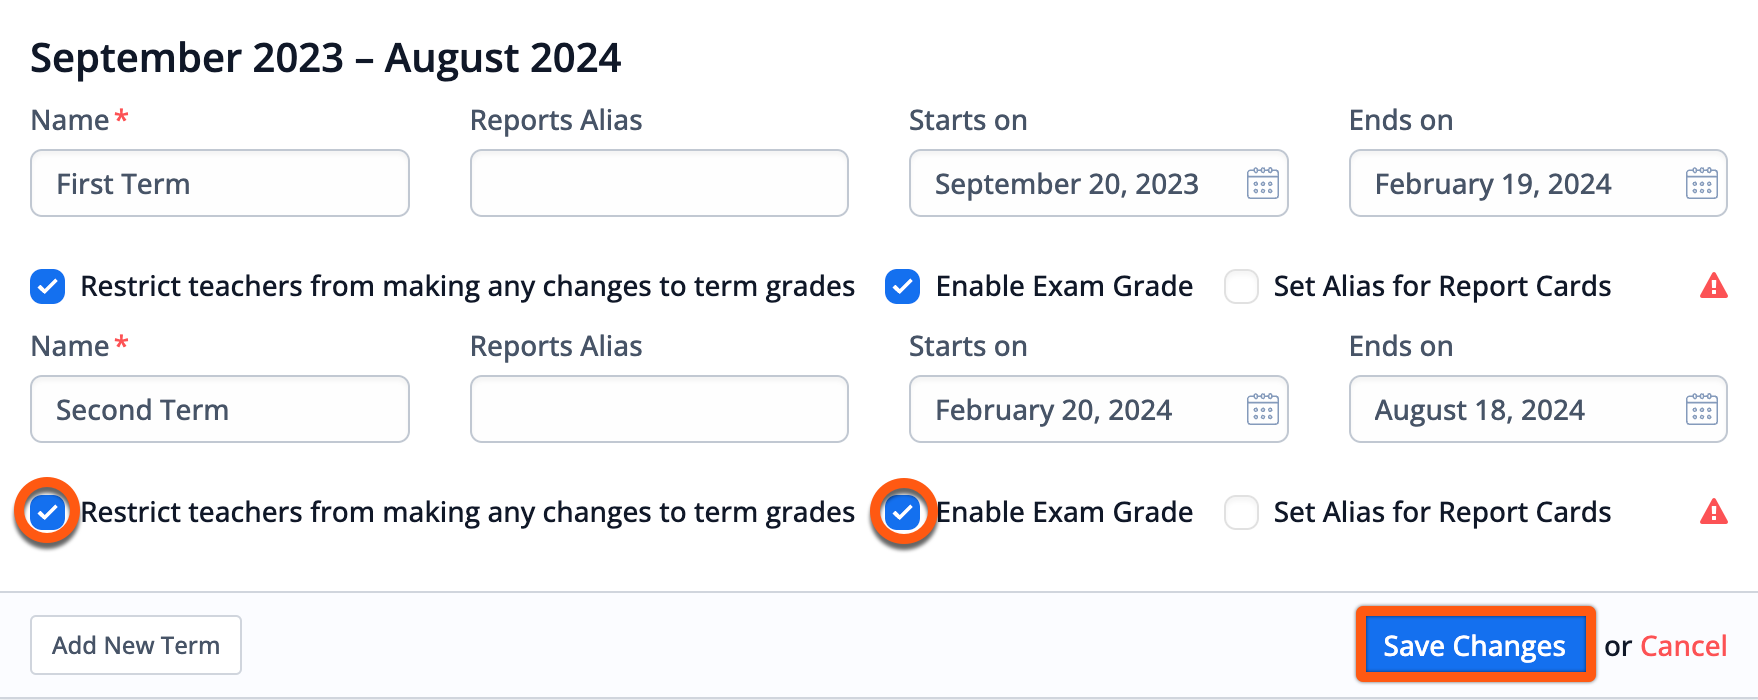Click the red warning triangle in Second Term row
The image size is (1758, 700).
tap(1714, 512)
